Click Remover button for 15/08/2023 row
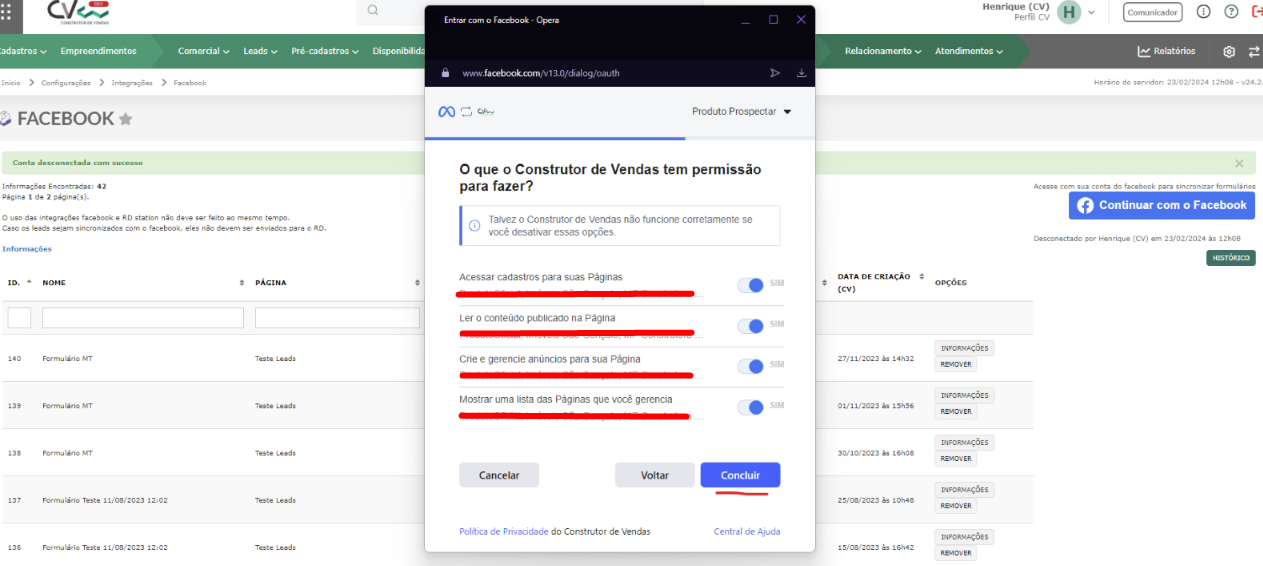This screenshot has width=1263, height=566. coord(955,552)
